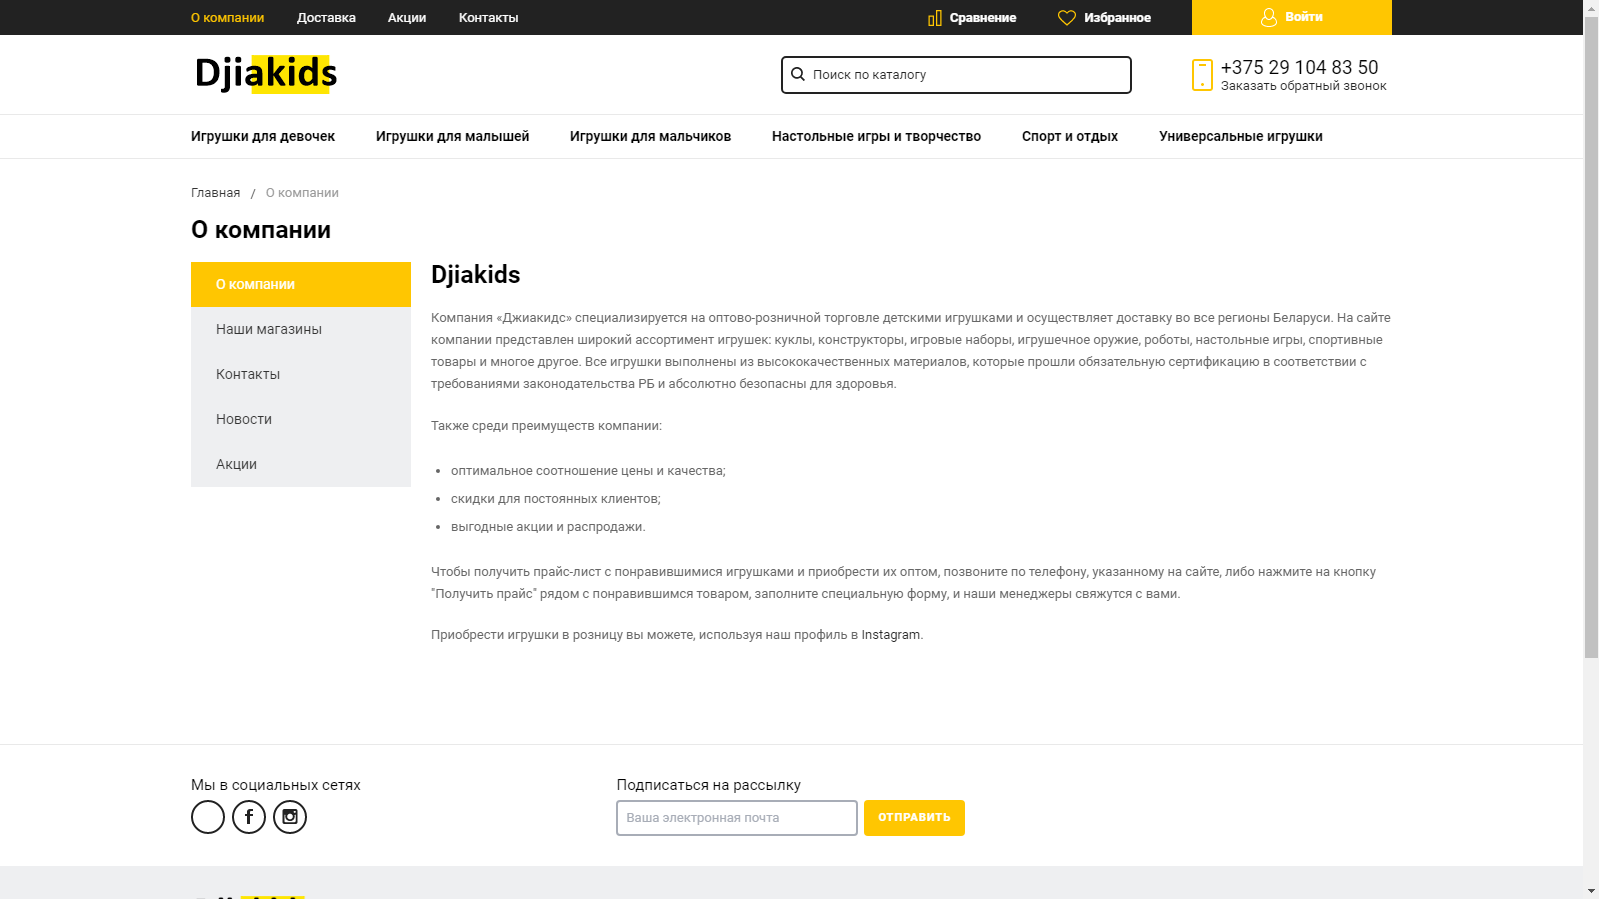This screenshot has height=899, width=1599.
Task: Open О компании in top bar
Action: [x=227, y=18]
